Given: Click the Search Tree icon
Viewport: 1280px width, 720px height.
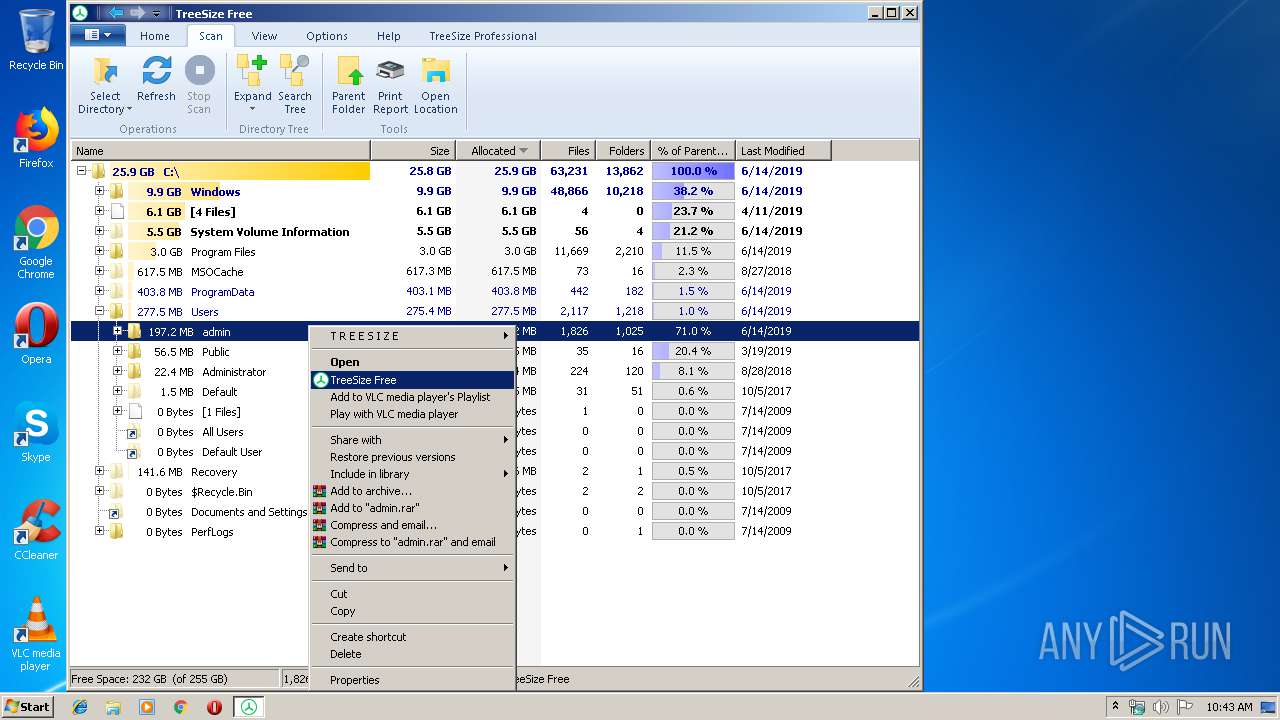Looking at the screenshot, I should point(294,71).
